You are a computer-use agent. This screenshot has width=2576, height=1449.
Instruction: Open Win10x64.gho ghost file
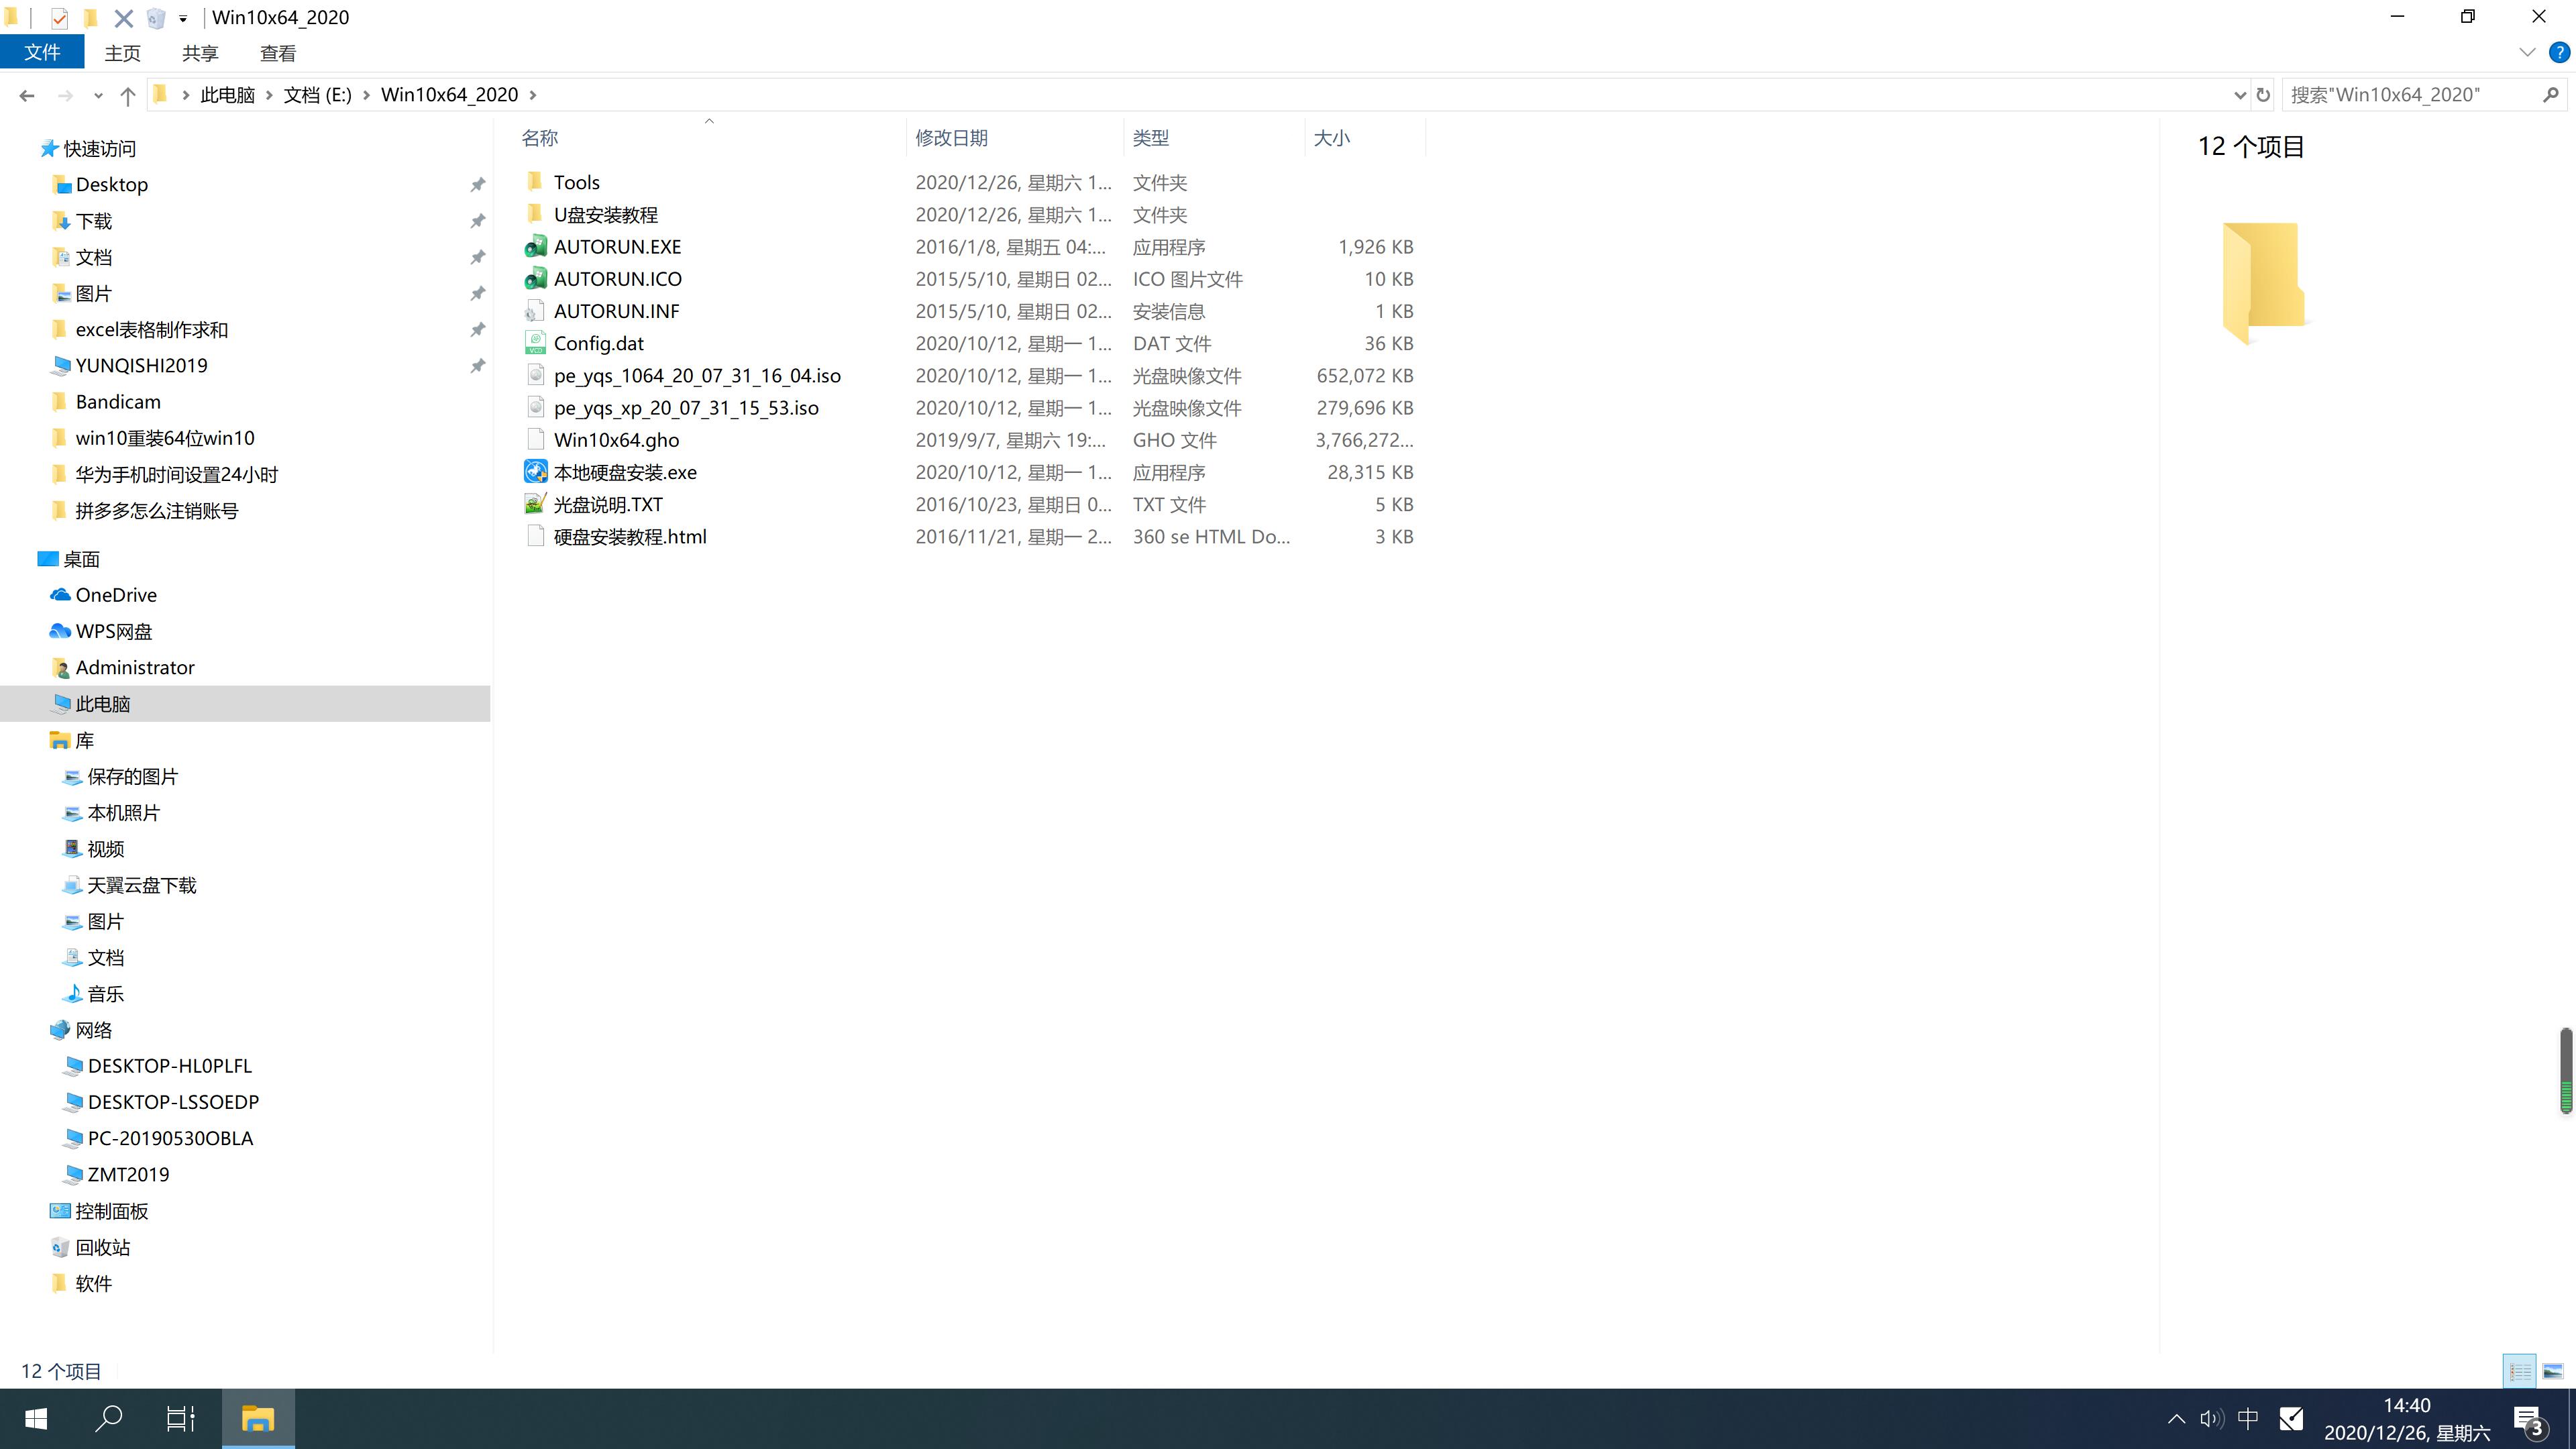tap(617, 439)
